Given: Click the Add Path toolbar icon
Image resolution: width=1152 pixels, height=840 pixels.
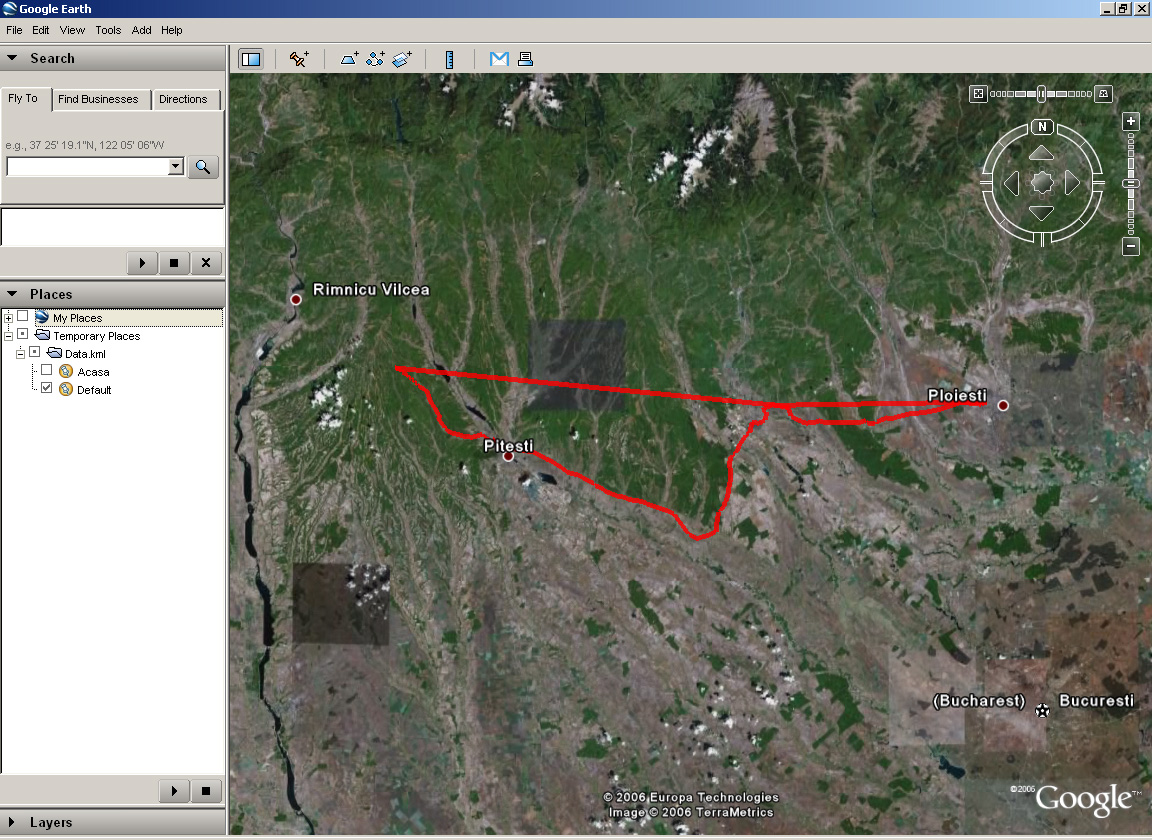Looking at the screenshot, I should [376, 59].
